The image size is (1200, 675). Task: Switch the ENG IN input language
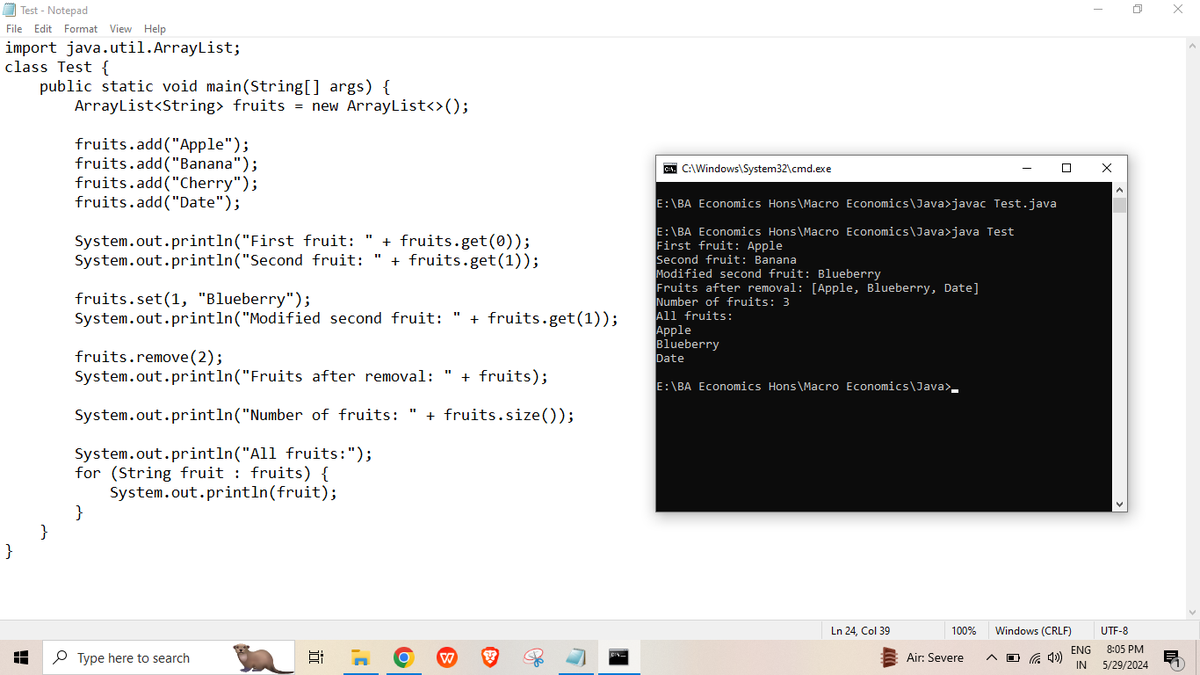point(1081,658)
